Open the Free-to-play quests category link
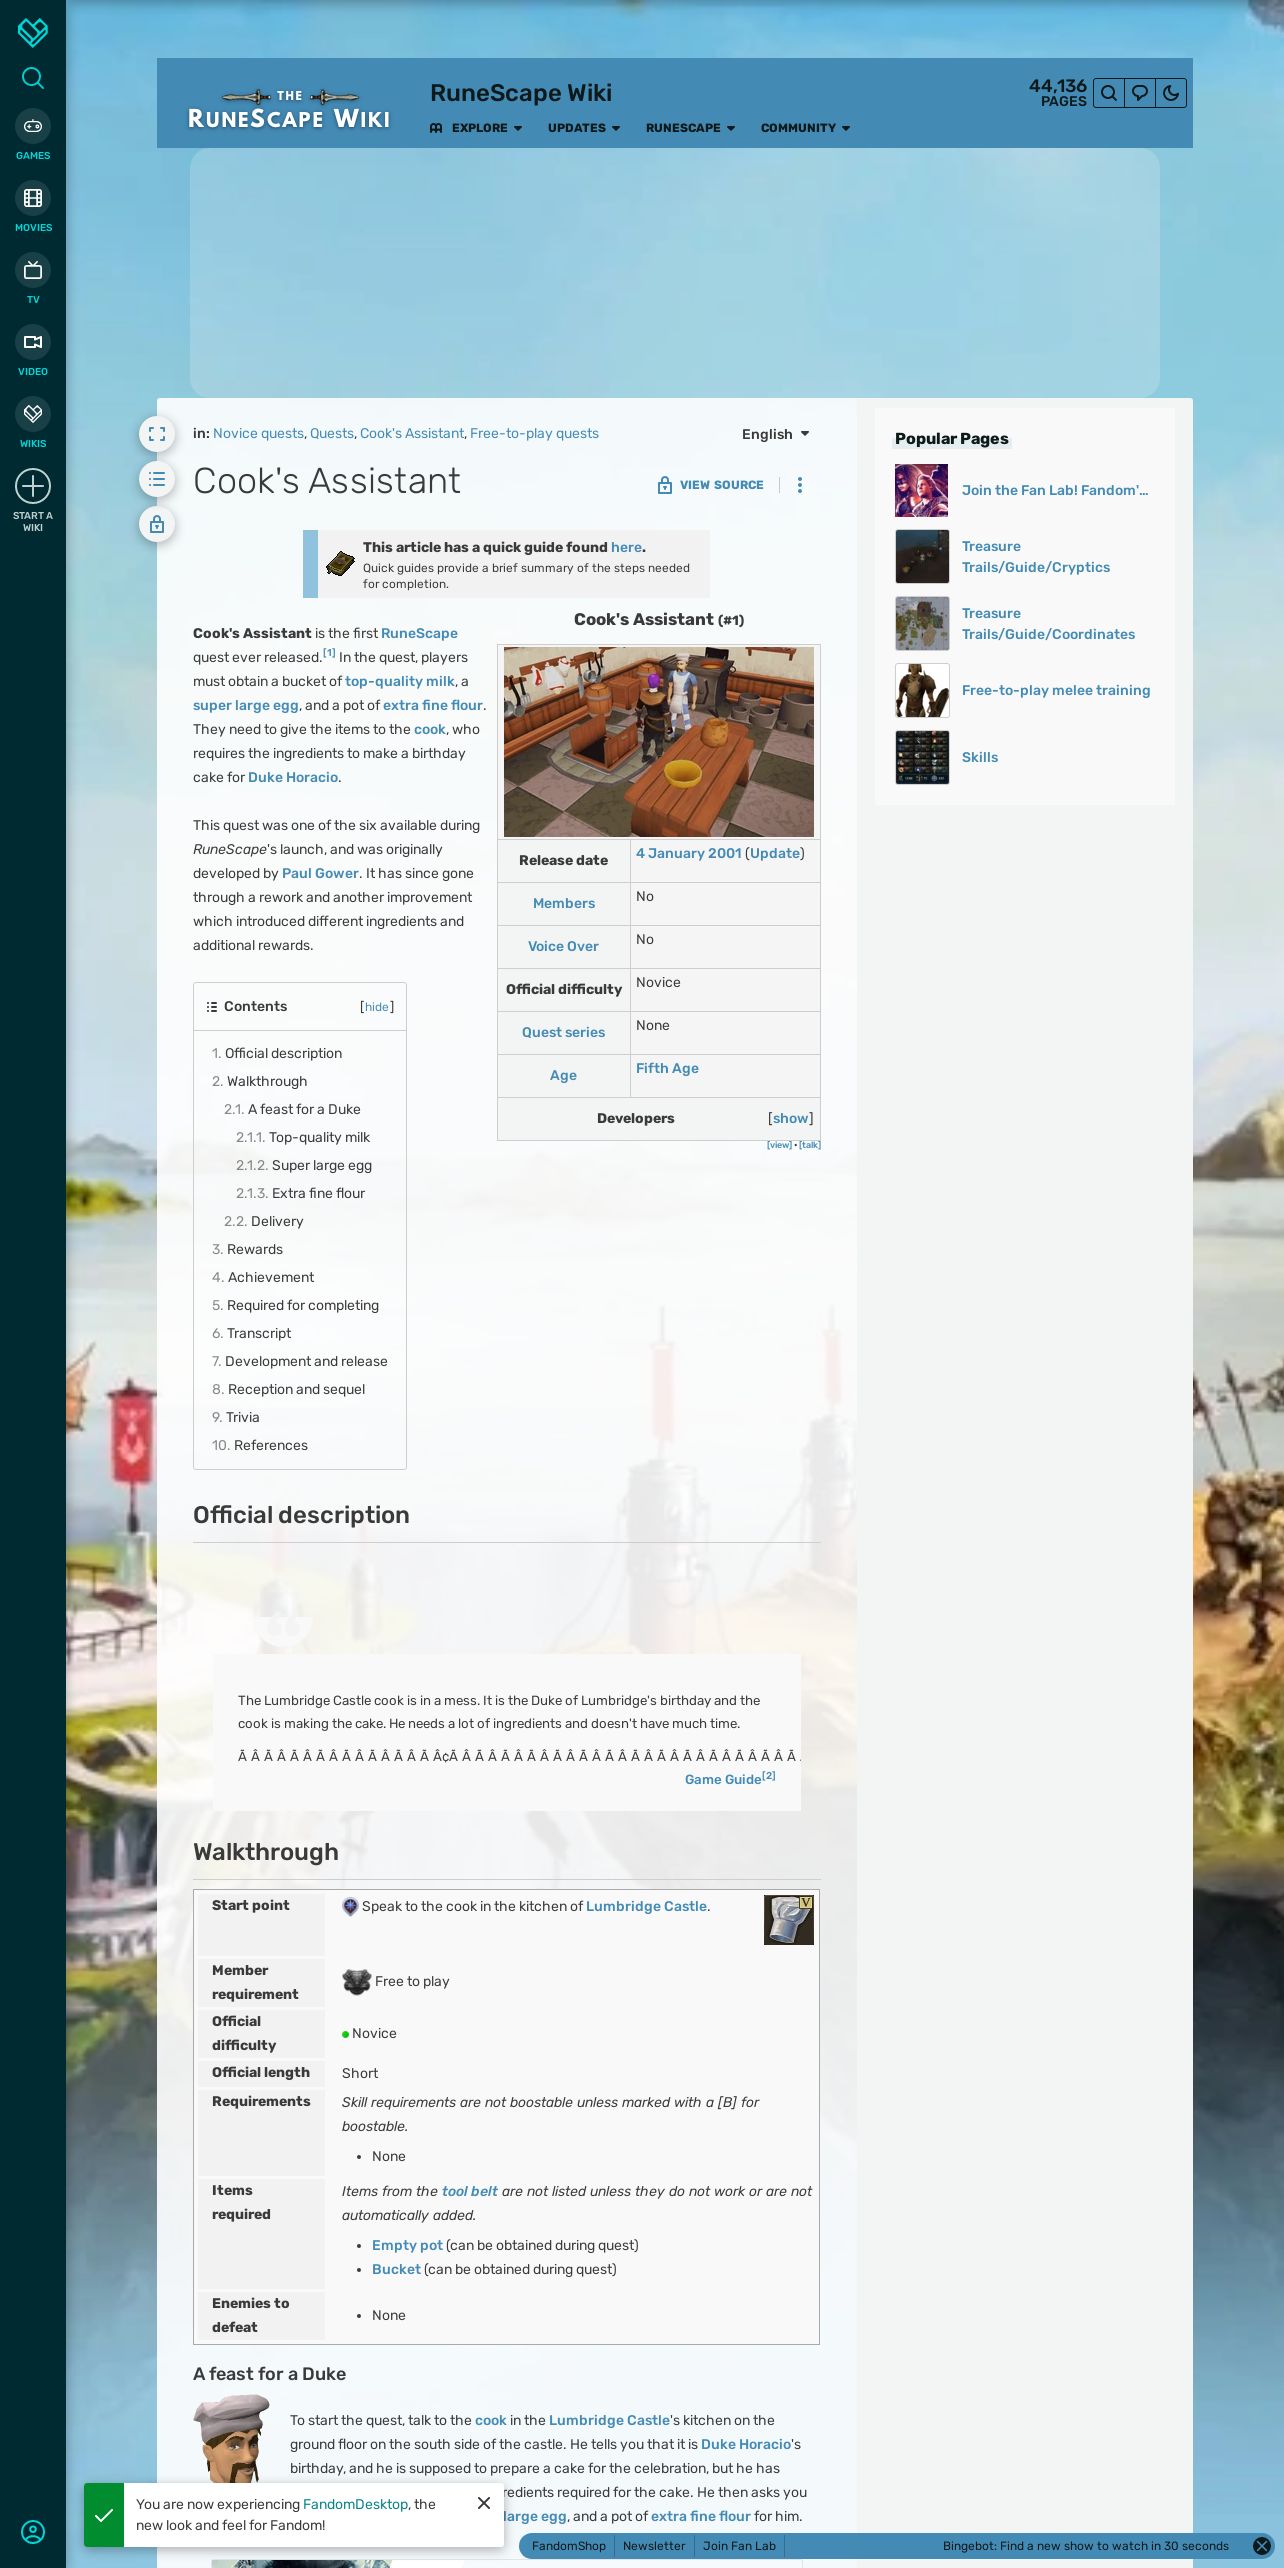1284x2568 pixels. click(534, 433)
